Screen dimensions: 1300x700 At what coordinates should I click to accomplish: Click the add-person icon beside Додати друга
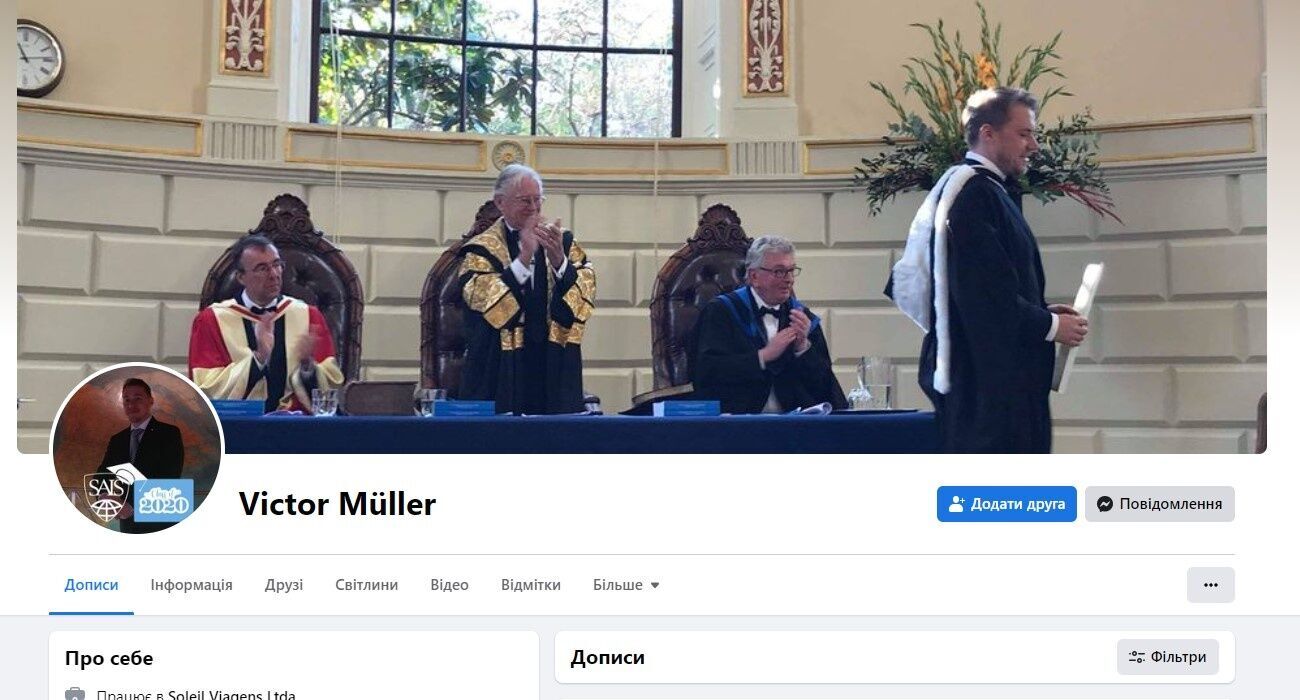[956, 504]
